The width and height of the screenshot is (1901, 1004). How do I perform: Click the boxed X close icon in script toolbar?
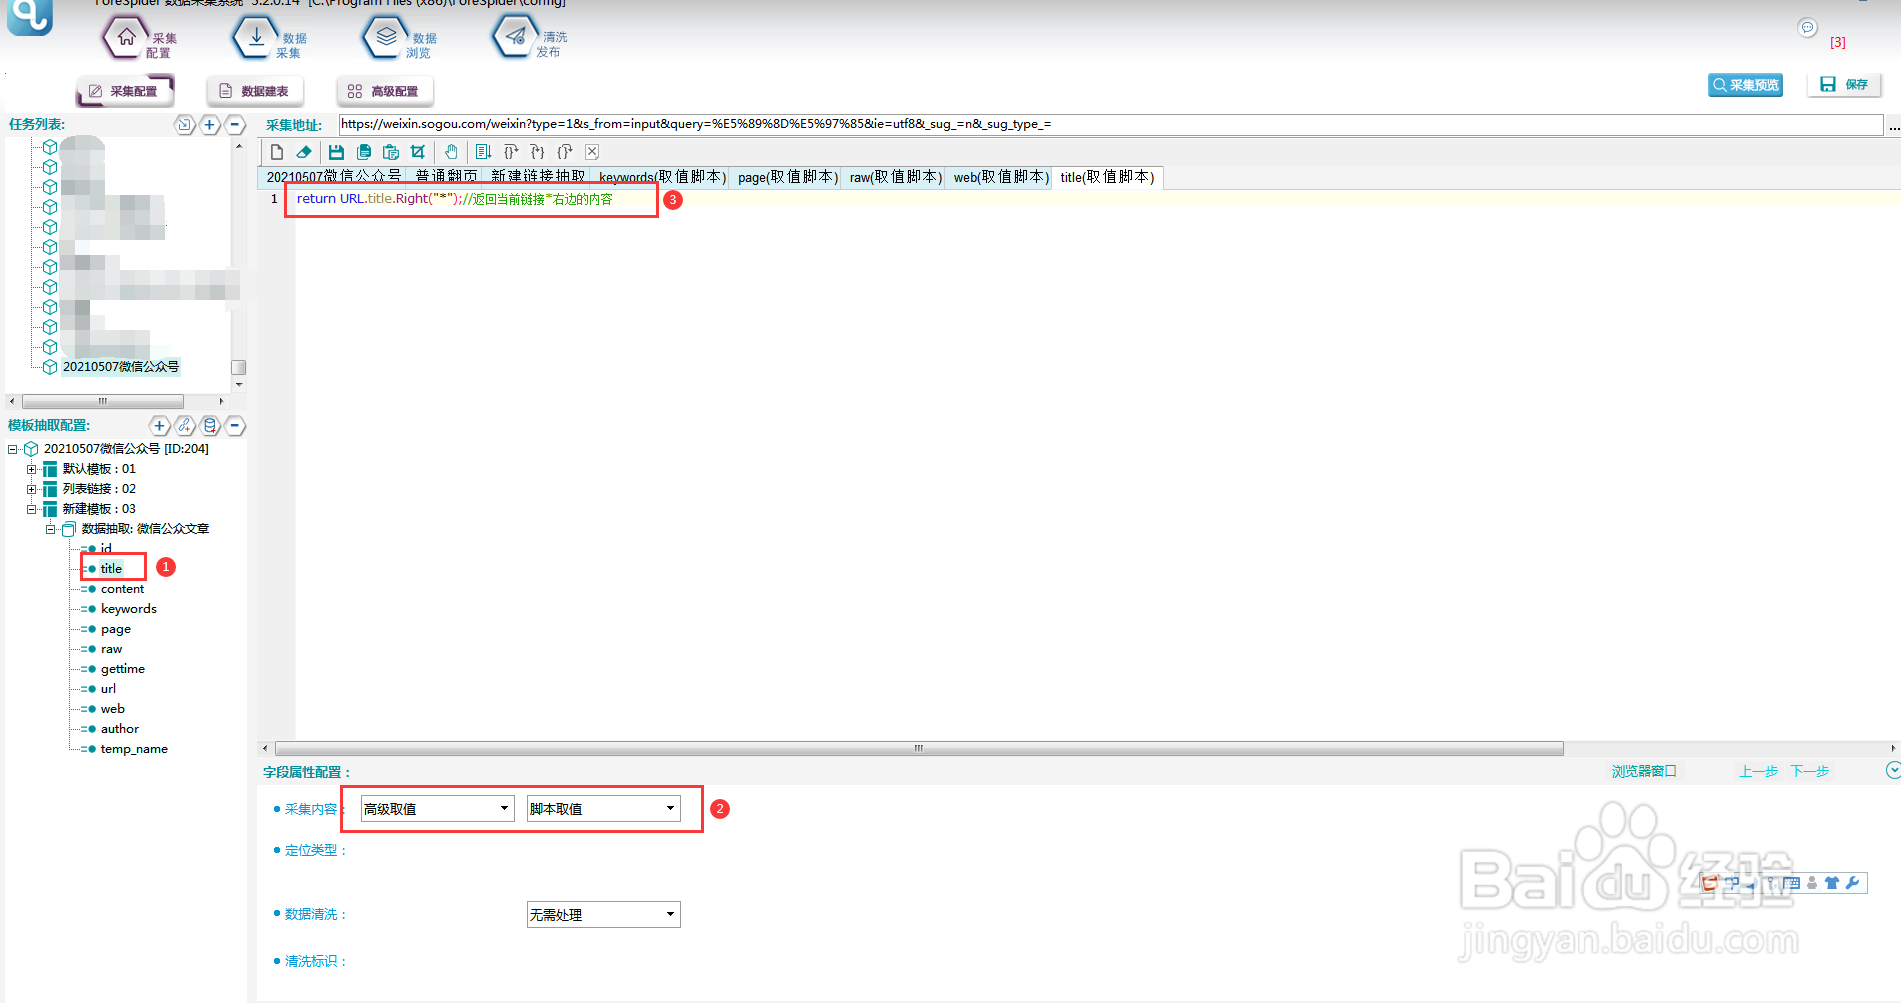(592, 152)
